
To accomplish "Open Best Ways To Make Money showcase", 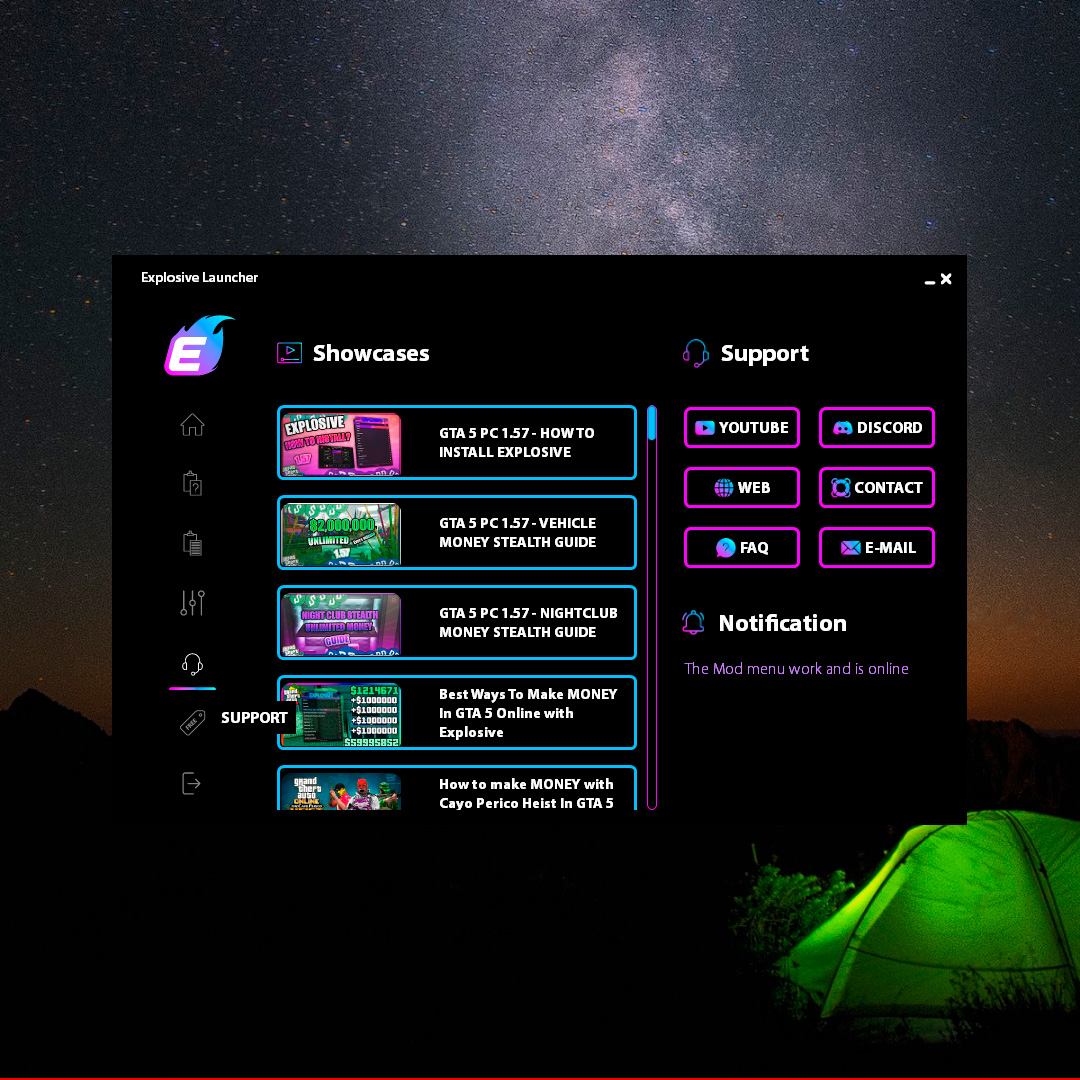I will click(456, 713).
